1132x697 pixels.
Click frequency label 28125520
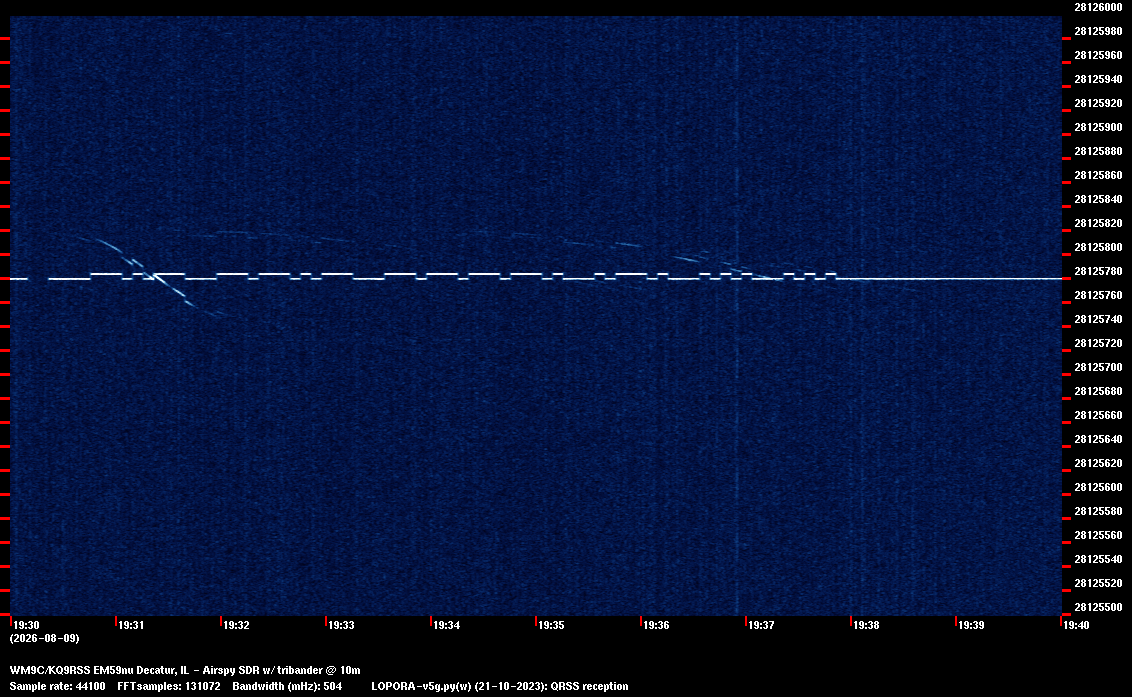point(1098,583)
